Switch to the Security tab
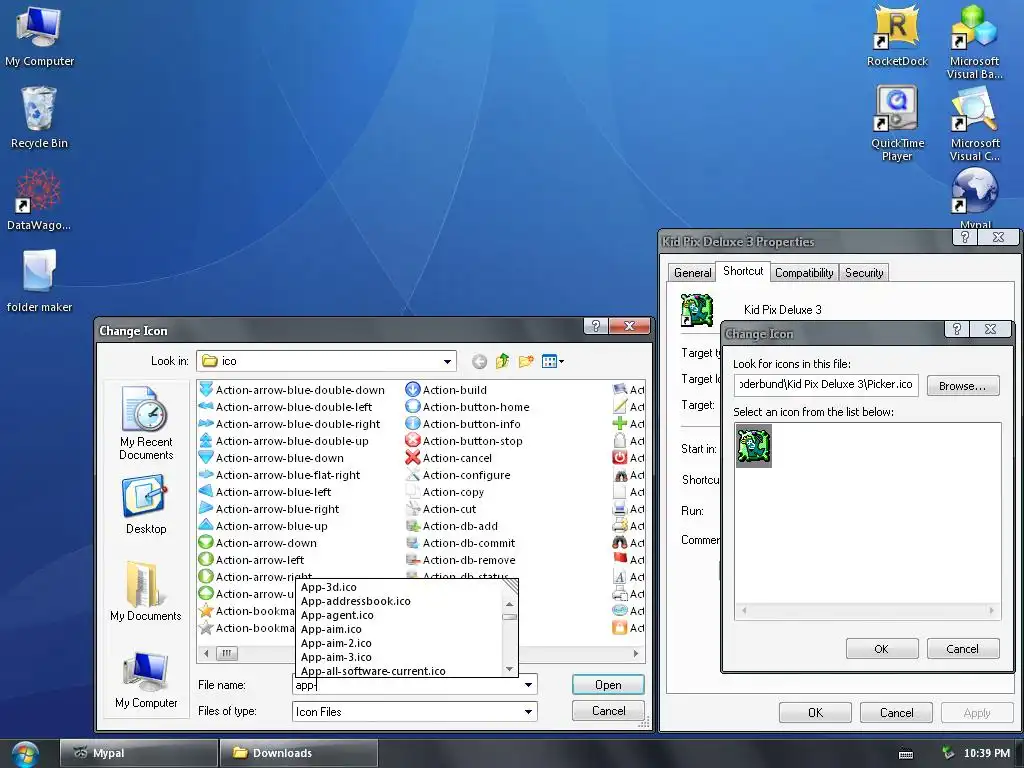1024x768 pixels. [x=864, y=273]
